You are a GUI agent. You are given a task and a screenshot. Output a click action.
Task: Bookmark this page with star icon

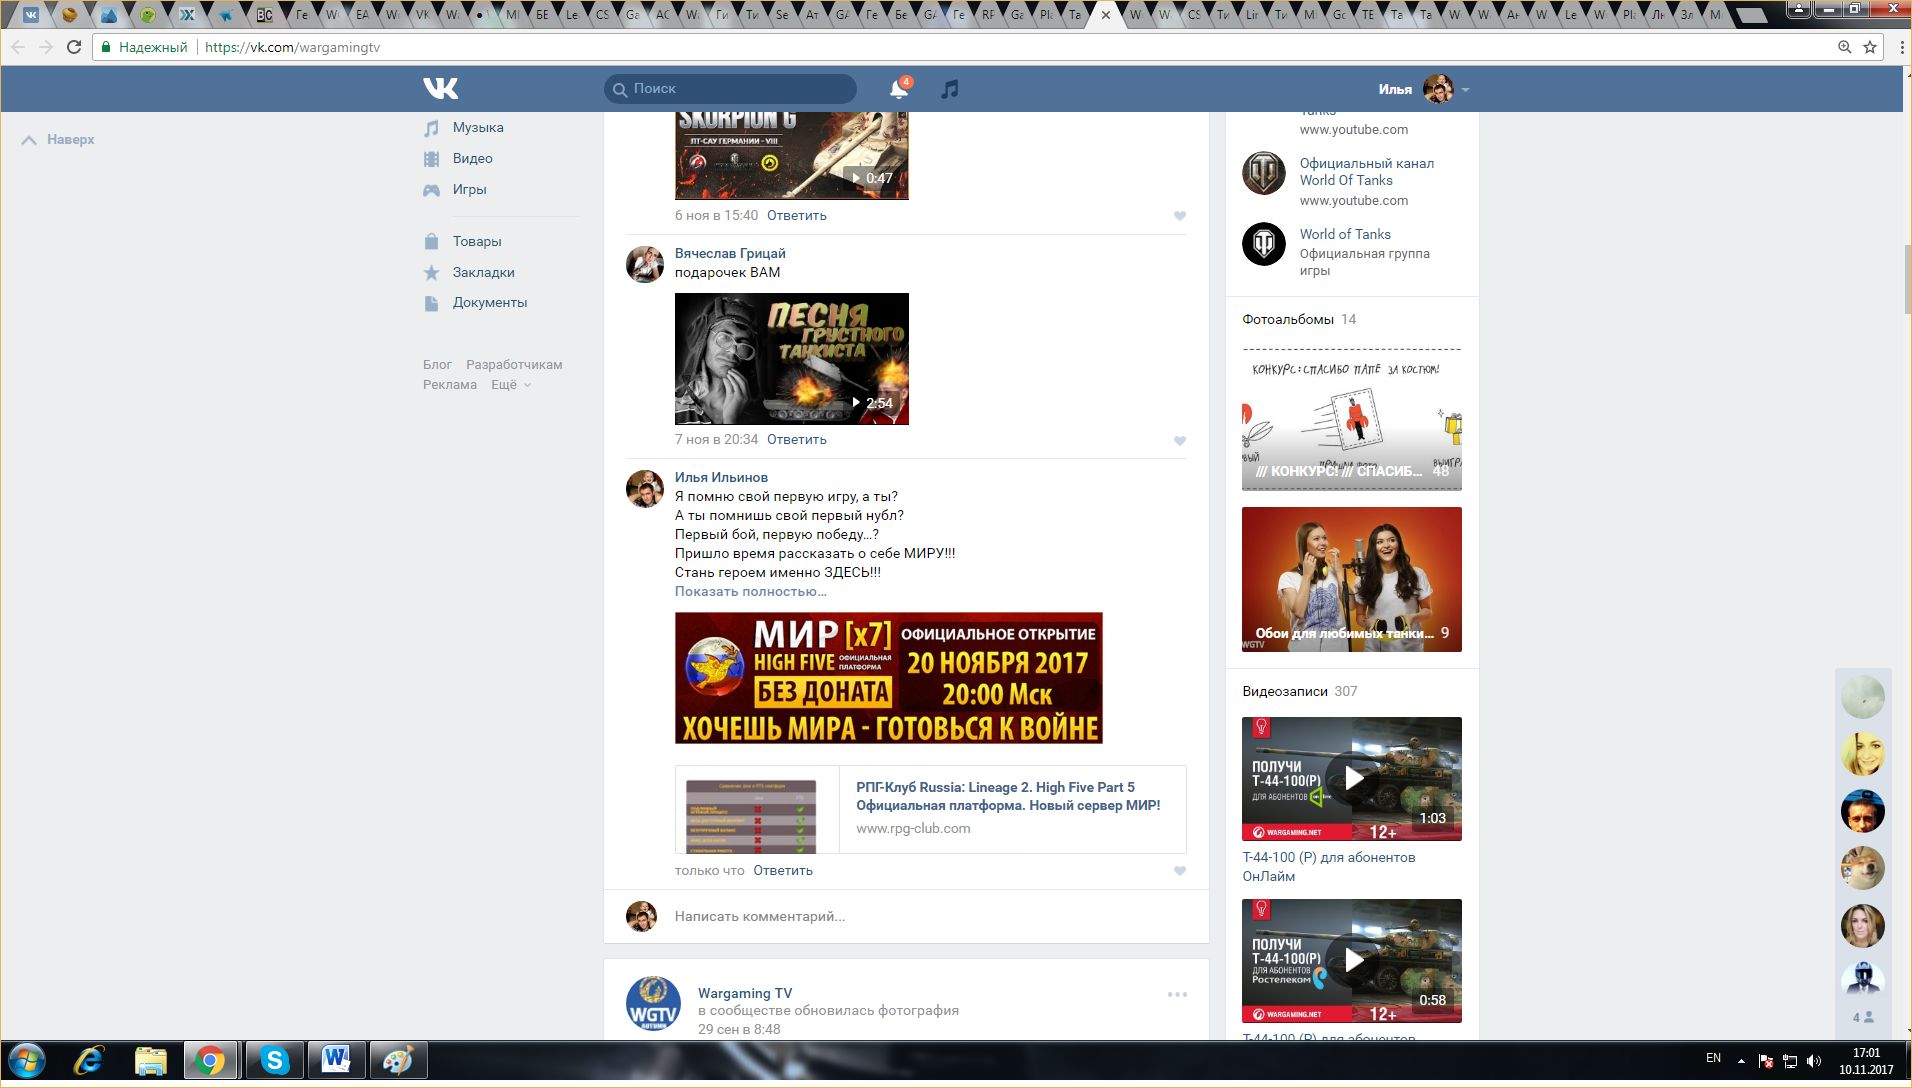point(1869,47)
